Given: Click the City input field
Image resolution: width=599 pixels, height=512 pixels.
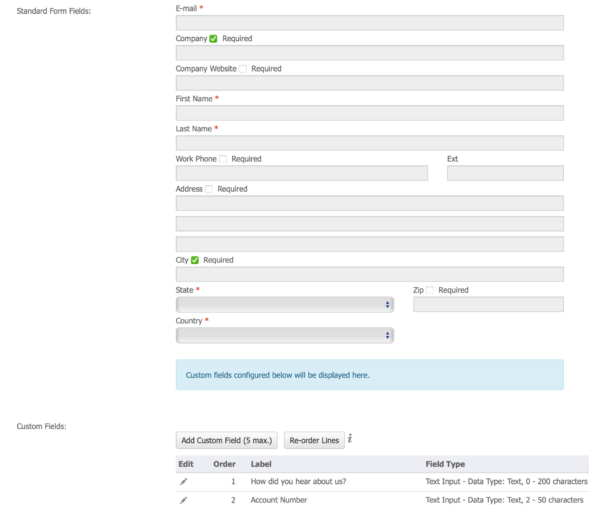Looking at the screenshot, I should [x=370, y=274].
